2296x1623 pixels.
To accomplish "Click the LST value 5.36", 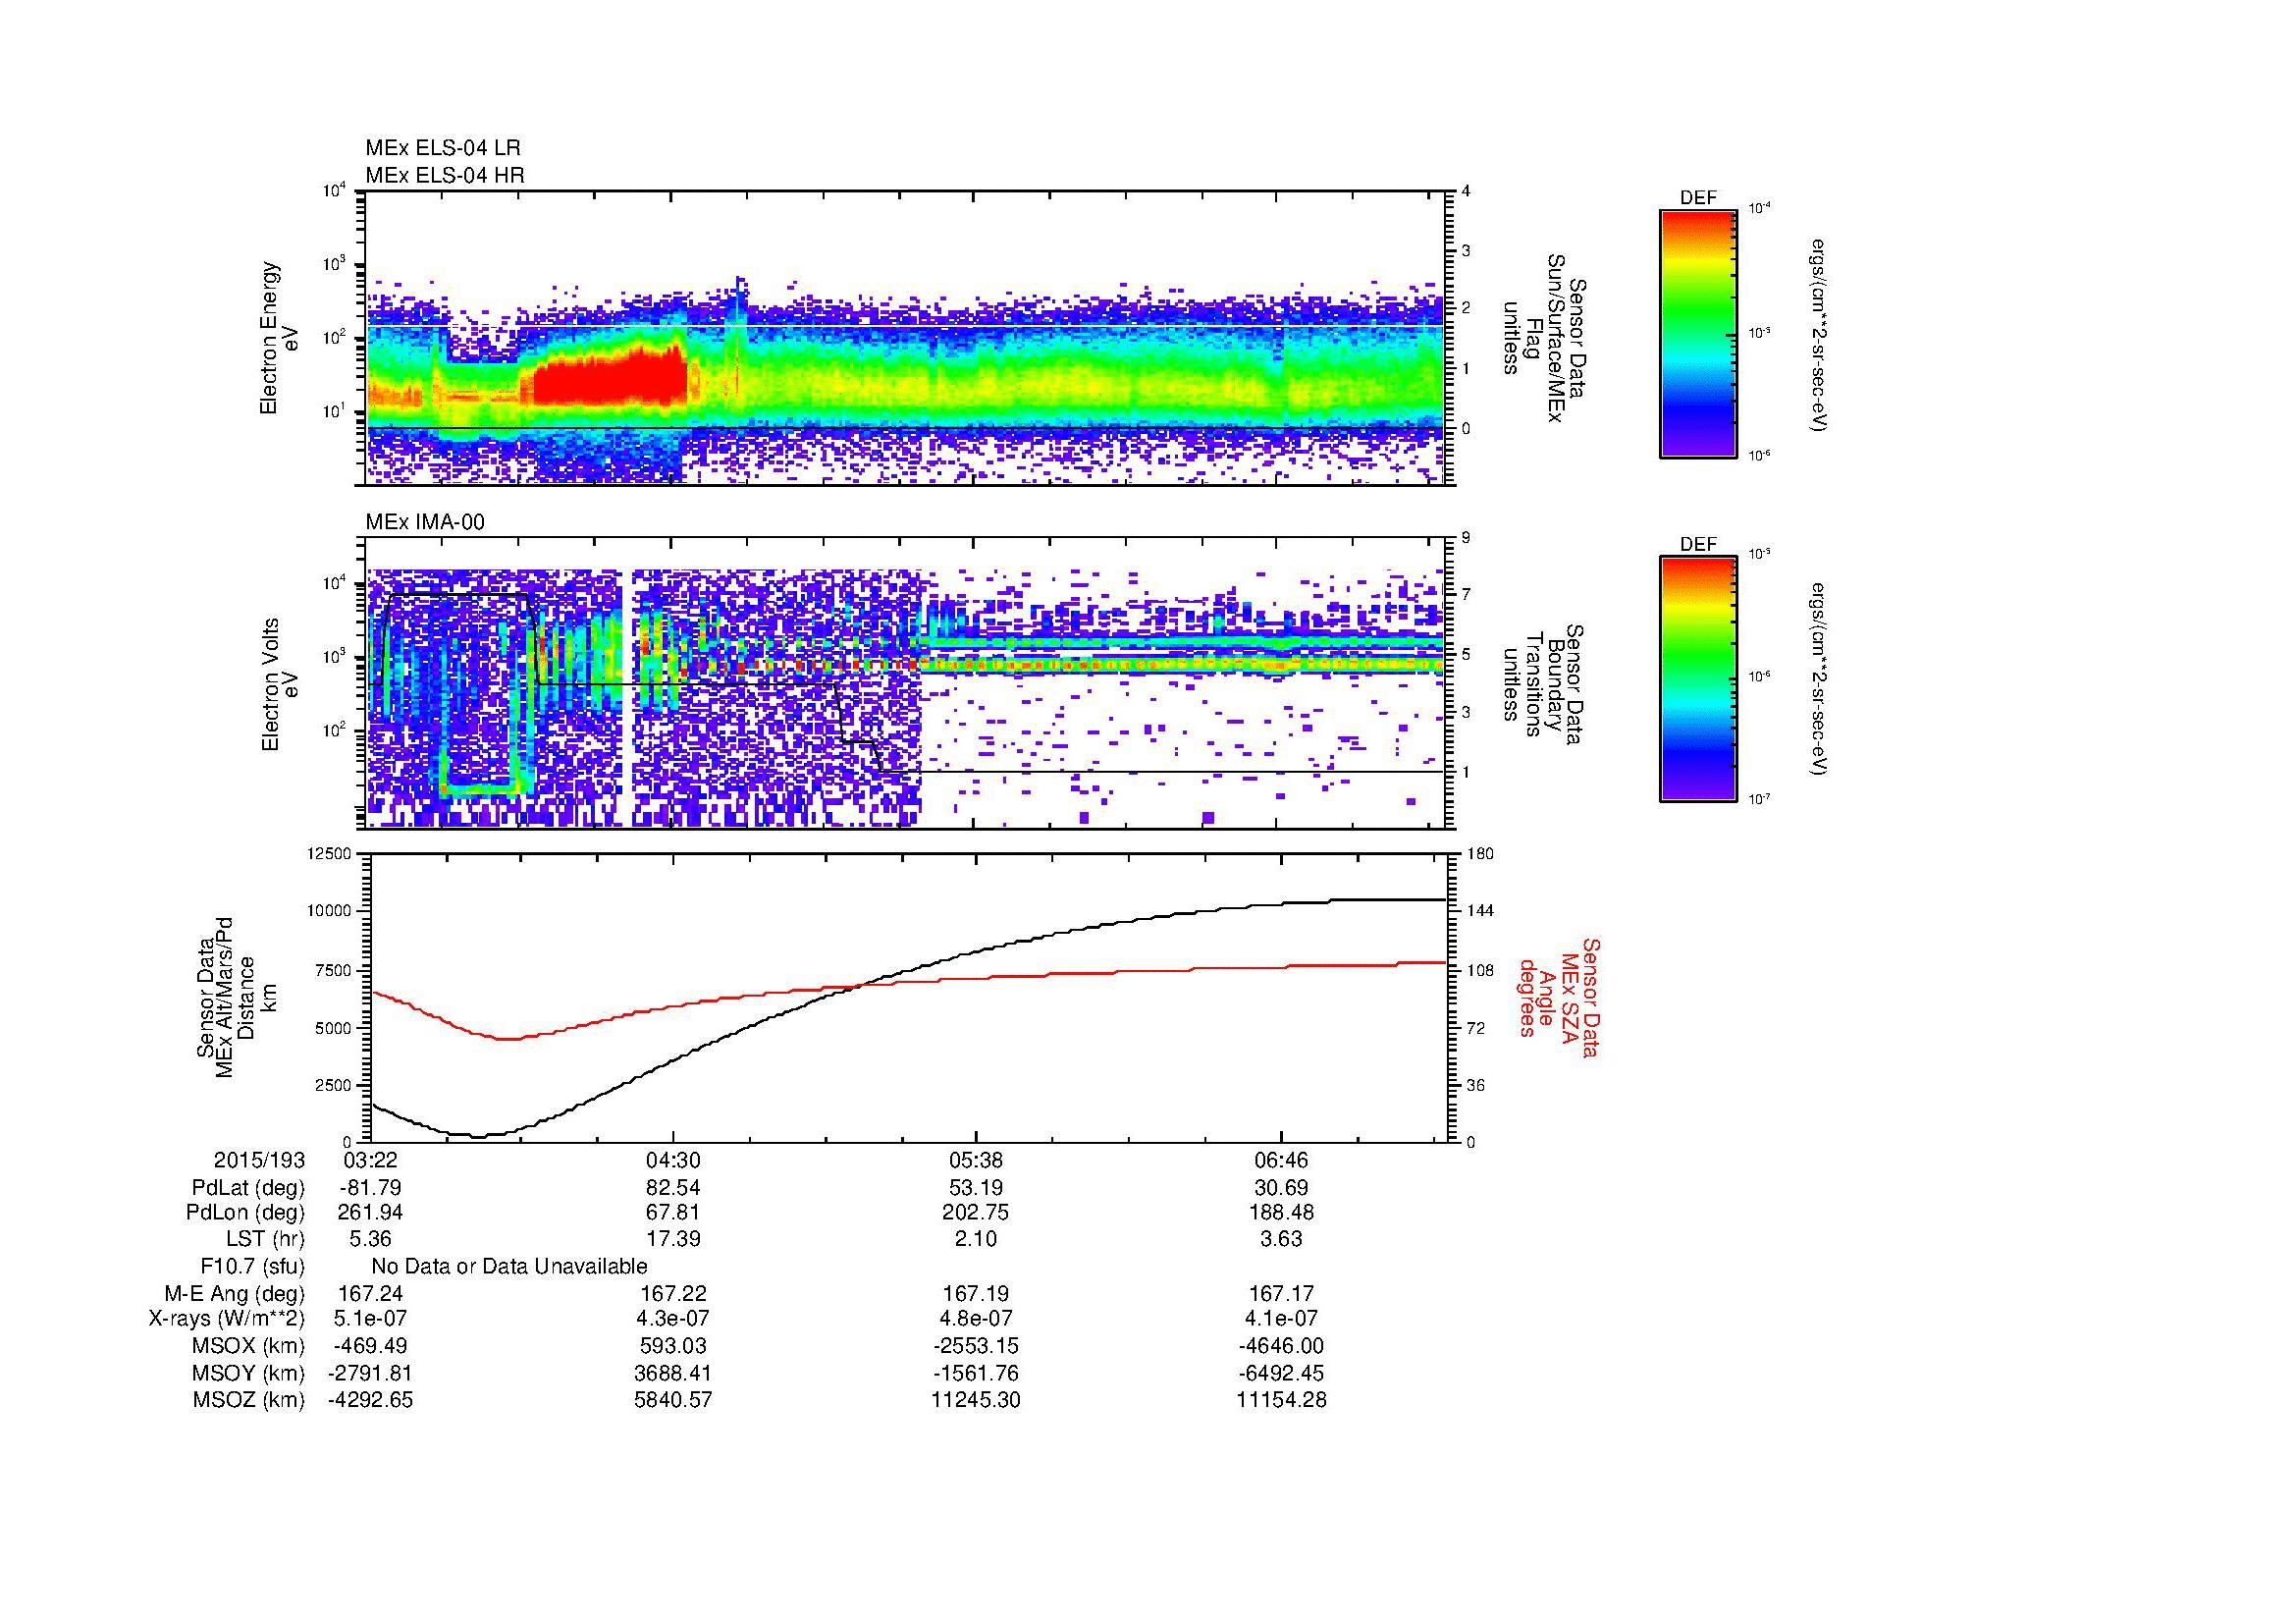I will (x=371, y=1240).
